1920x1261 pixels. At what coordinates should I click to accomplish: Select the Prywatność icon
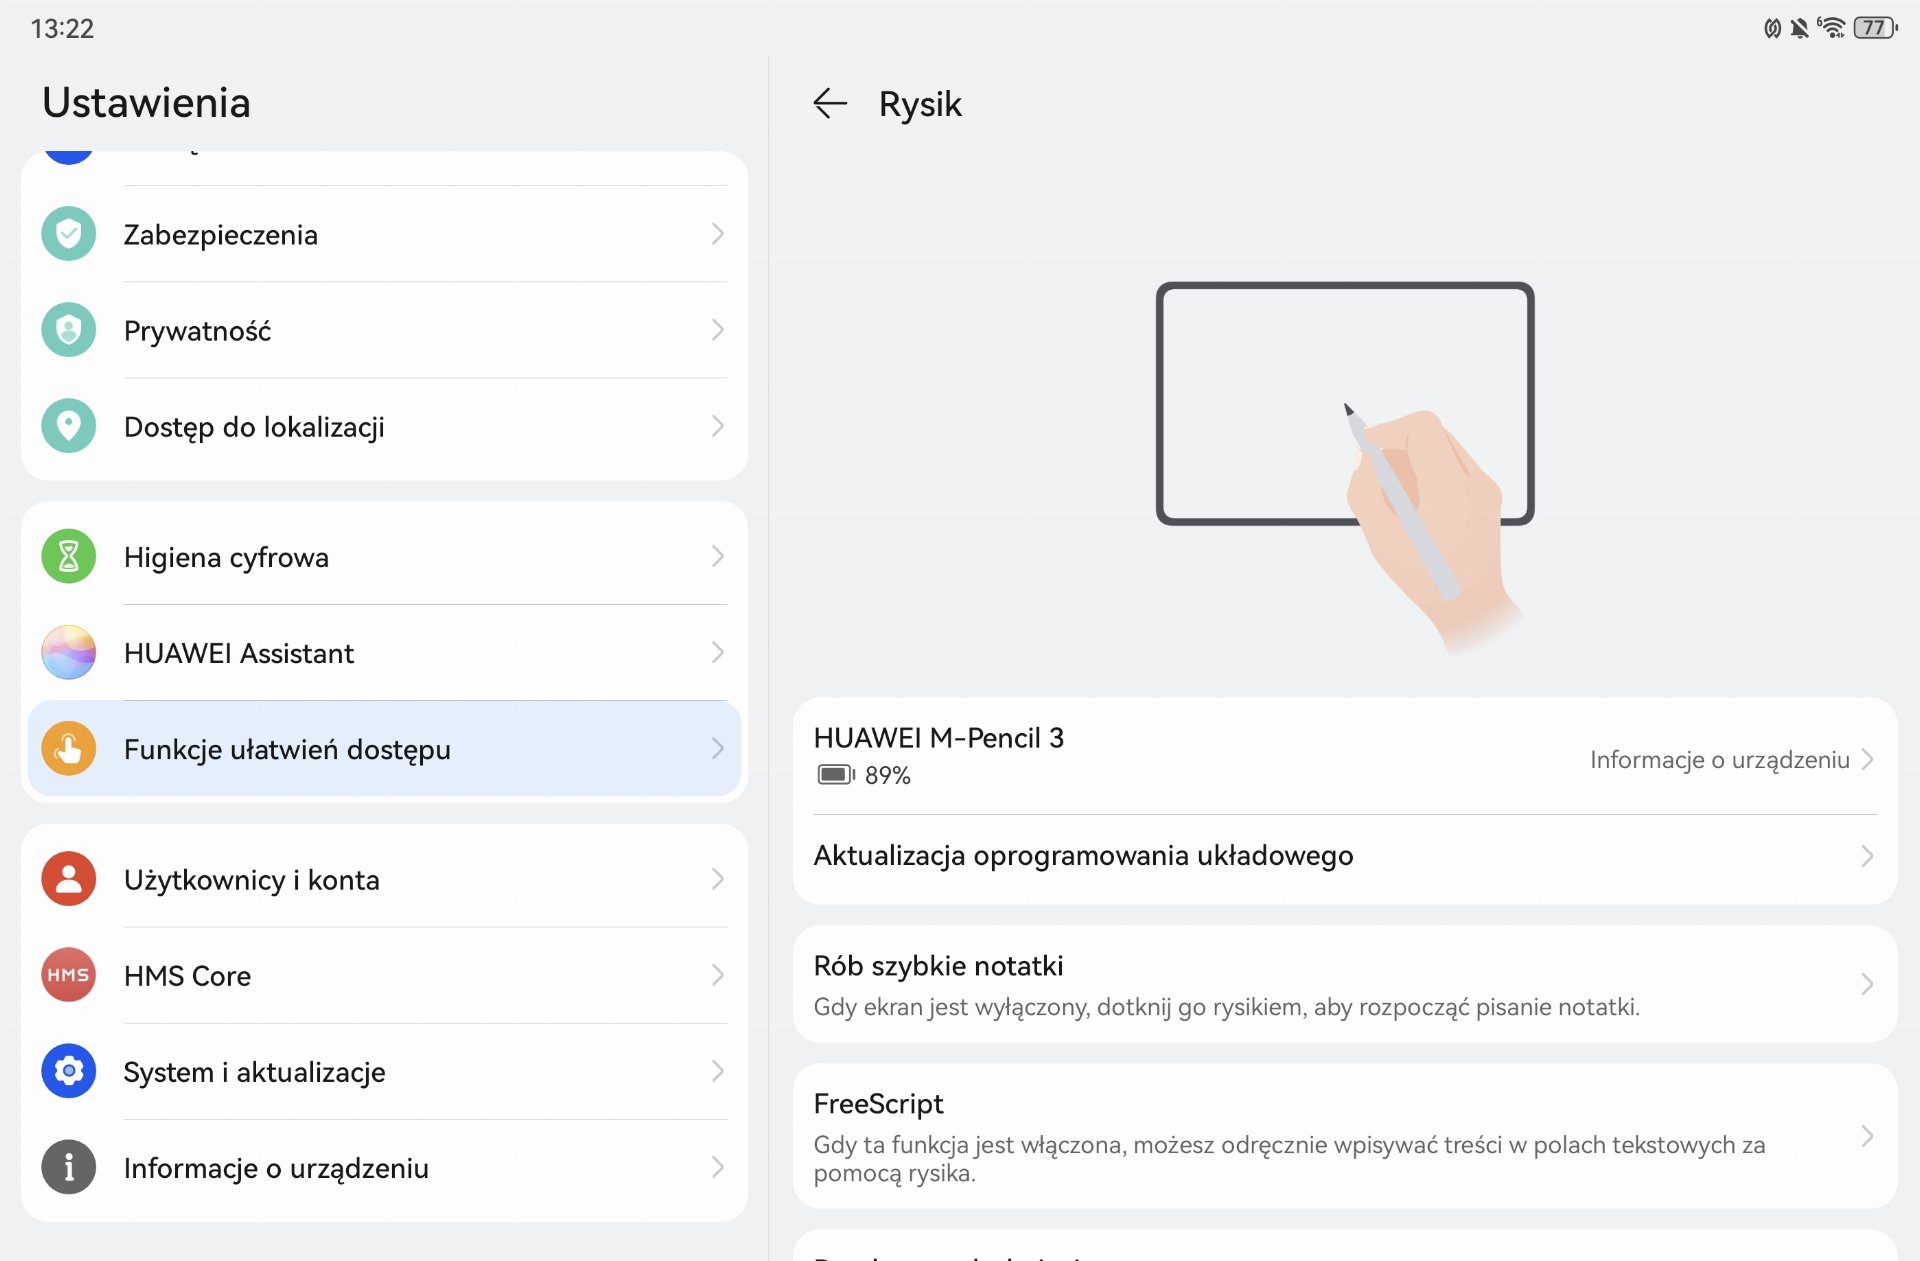pos(69,330)
